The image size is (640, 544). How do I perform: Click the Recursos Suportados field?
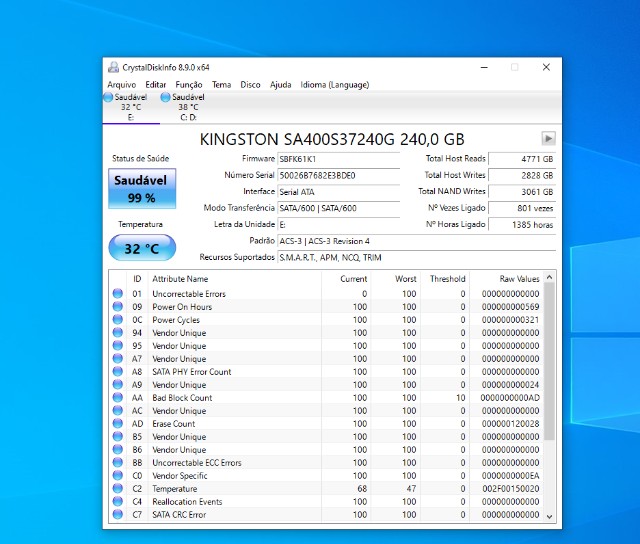point(416,258)
